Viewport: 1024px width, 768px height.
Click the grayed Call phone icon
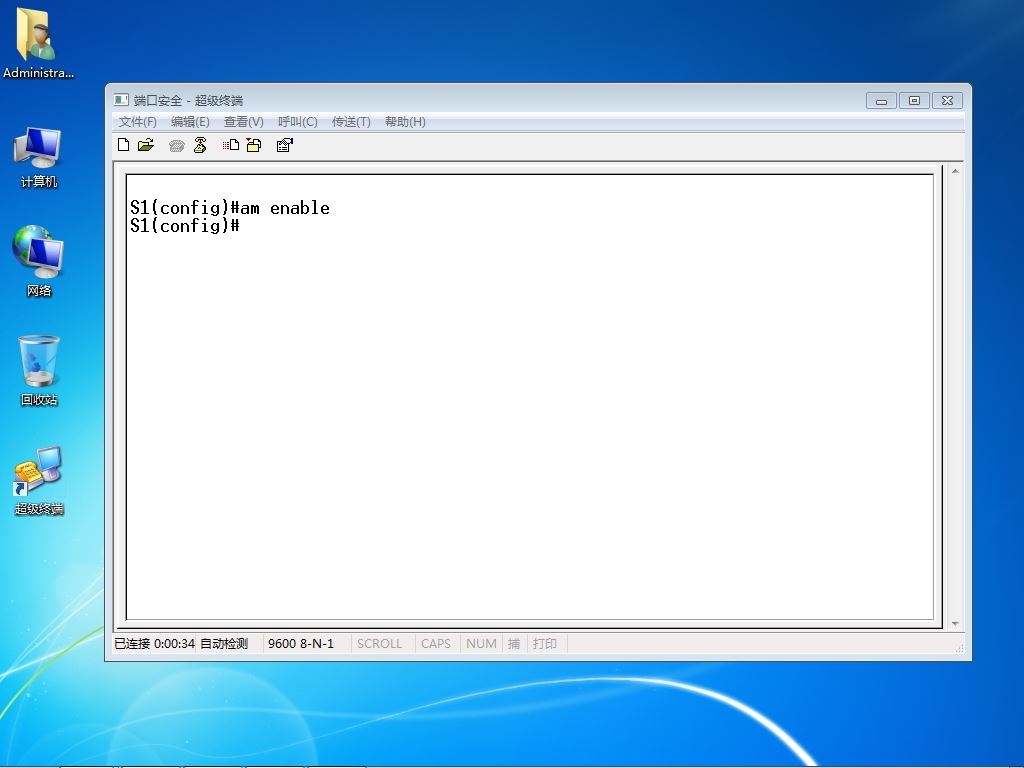pos(176,146)
